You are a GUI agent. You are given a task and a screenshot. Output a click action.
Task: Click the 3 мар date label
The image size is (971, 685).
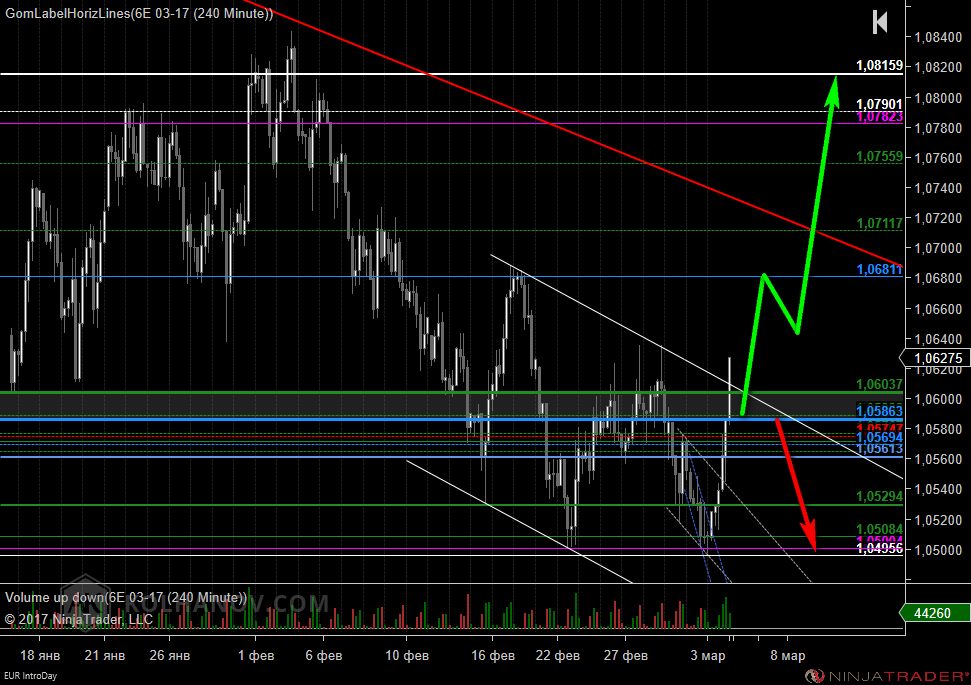[x=708, y=655]
